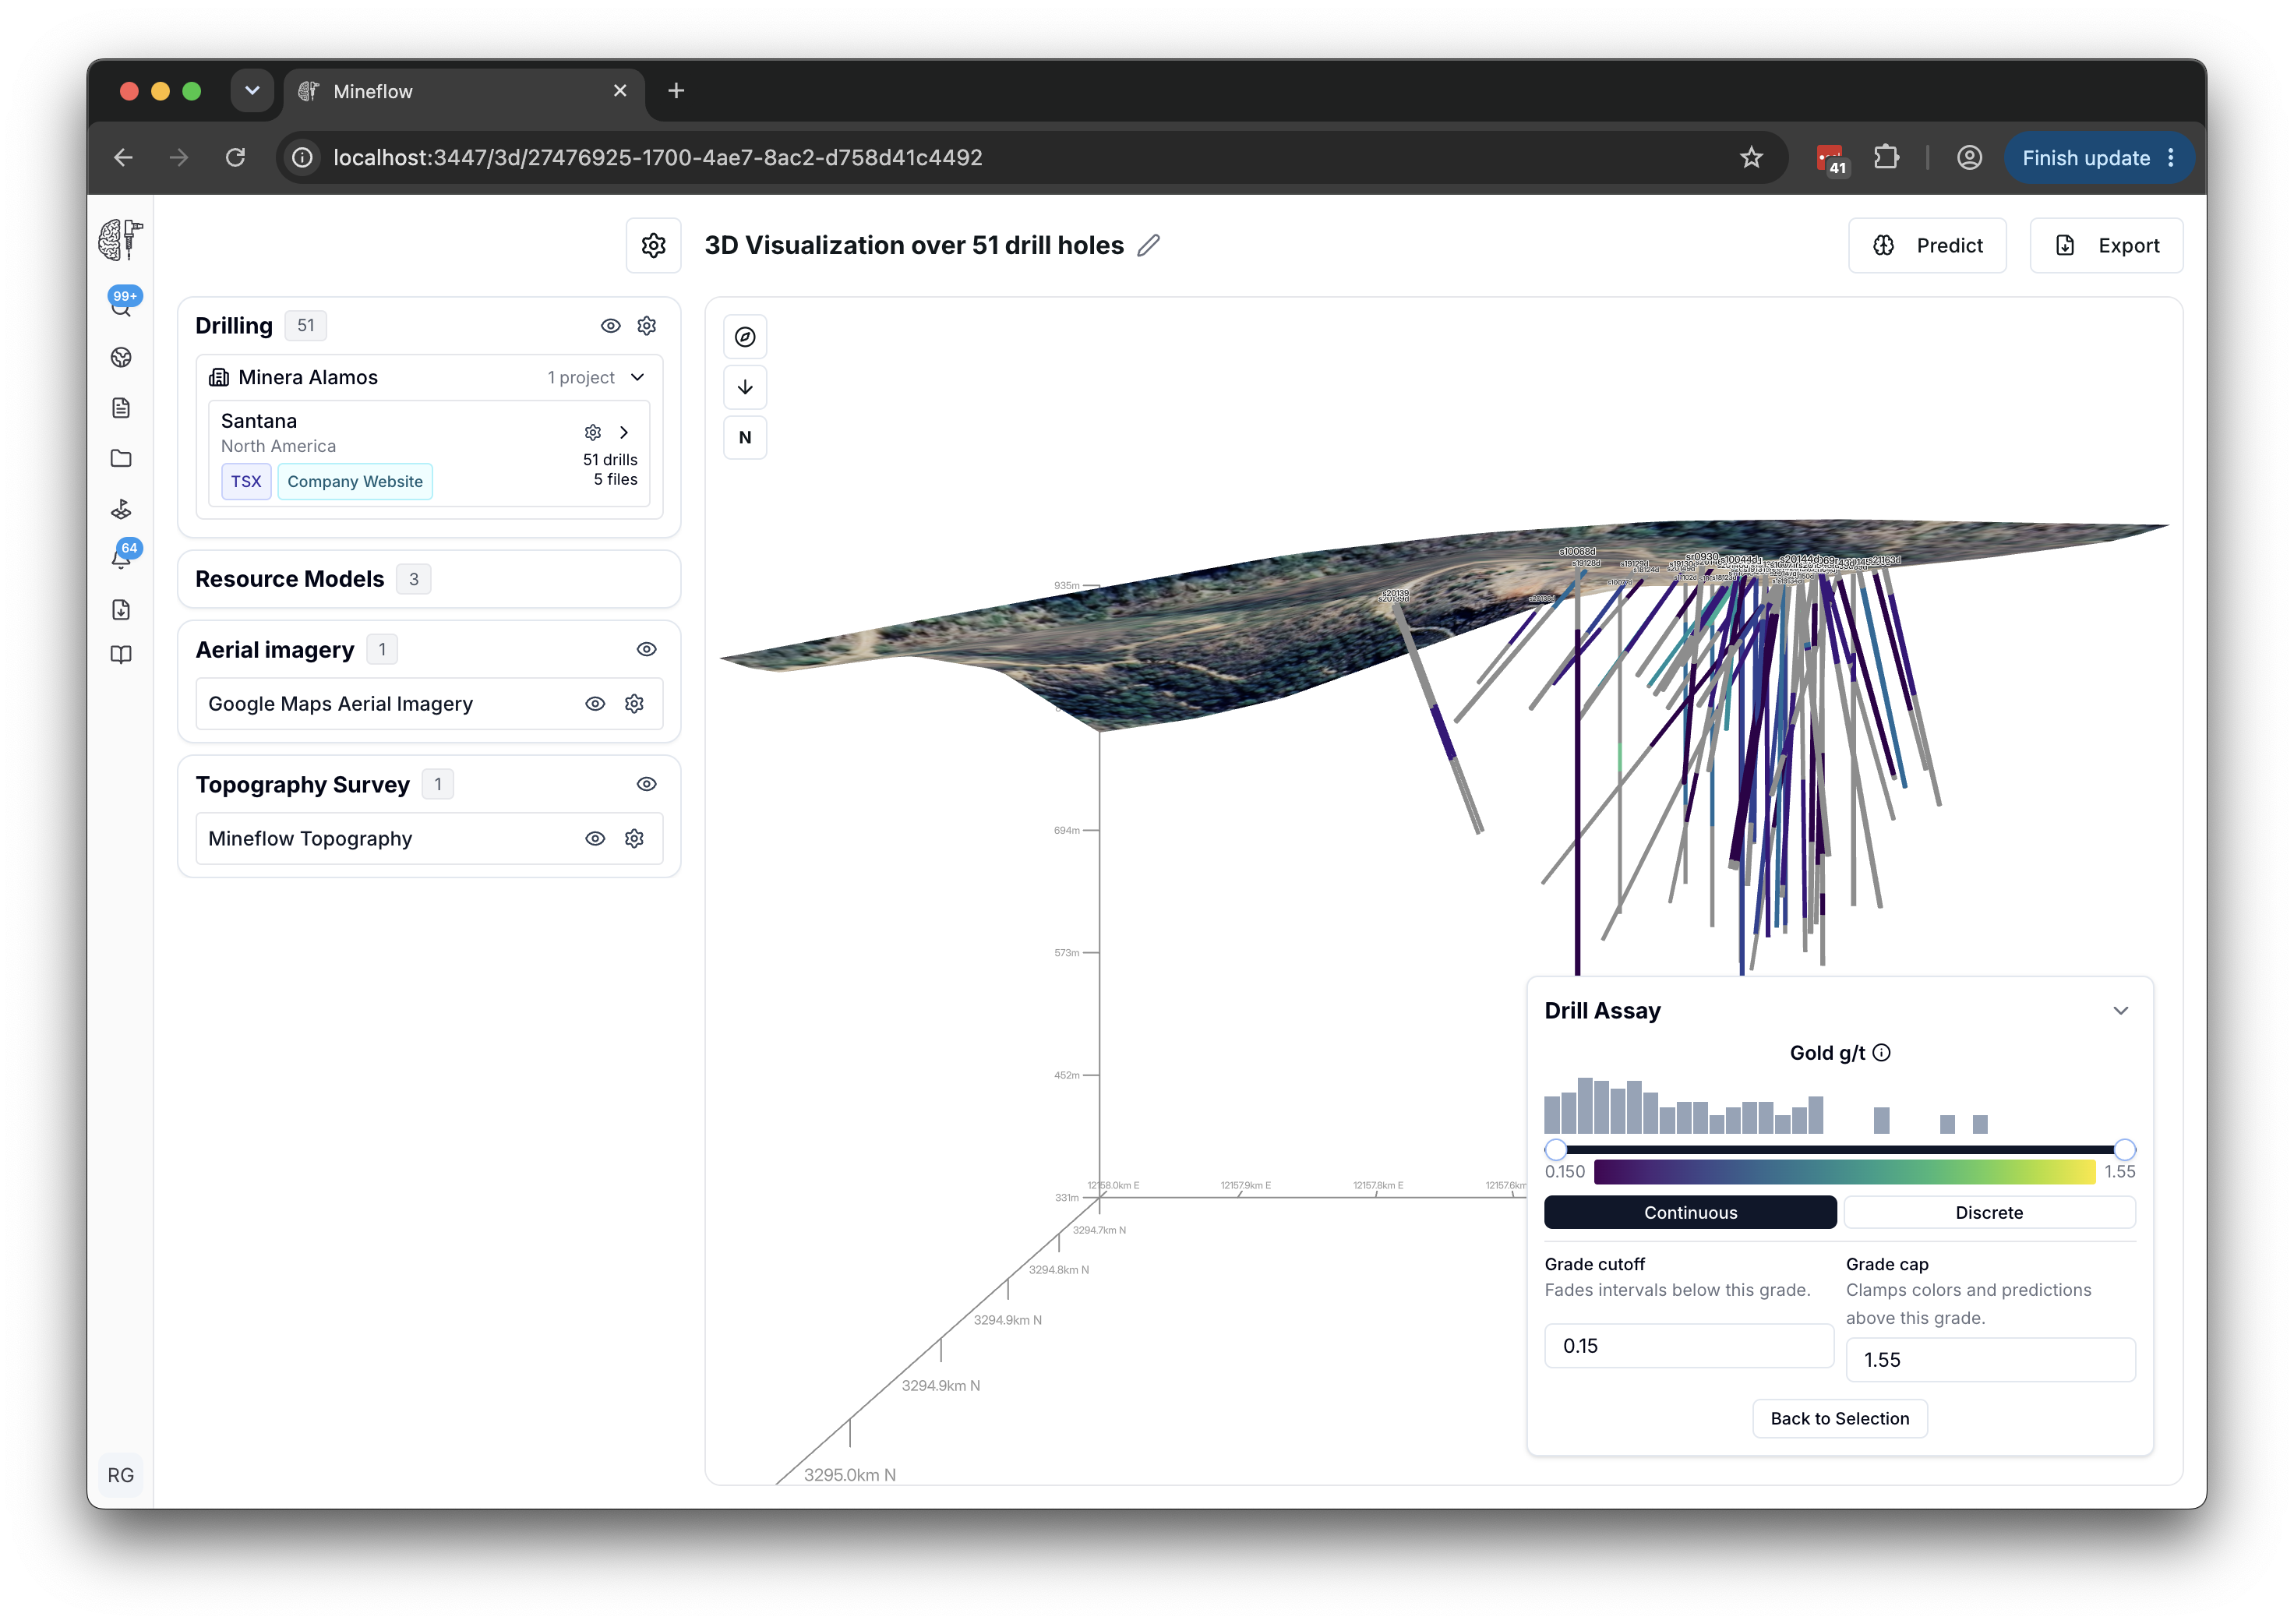Open the Company Website link
This screenshot has width=2294, height=1624.
355,481
